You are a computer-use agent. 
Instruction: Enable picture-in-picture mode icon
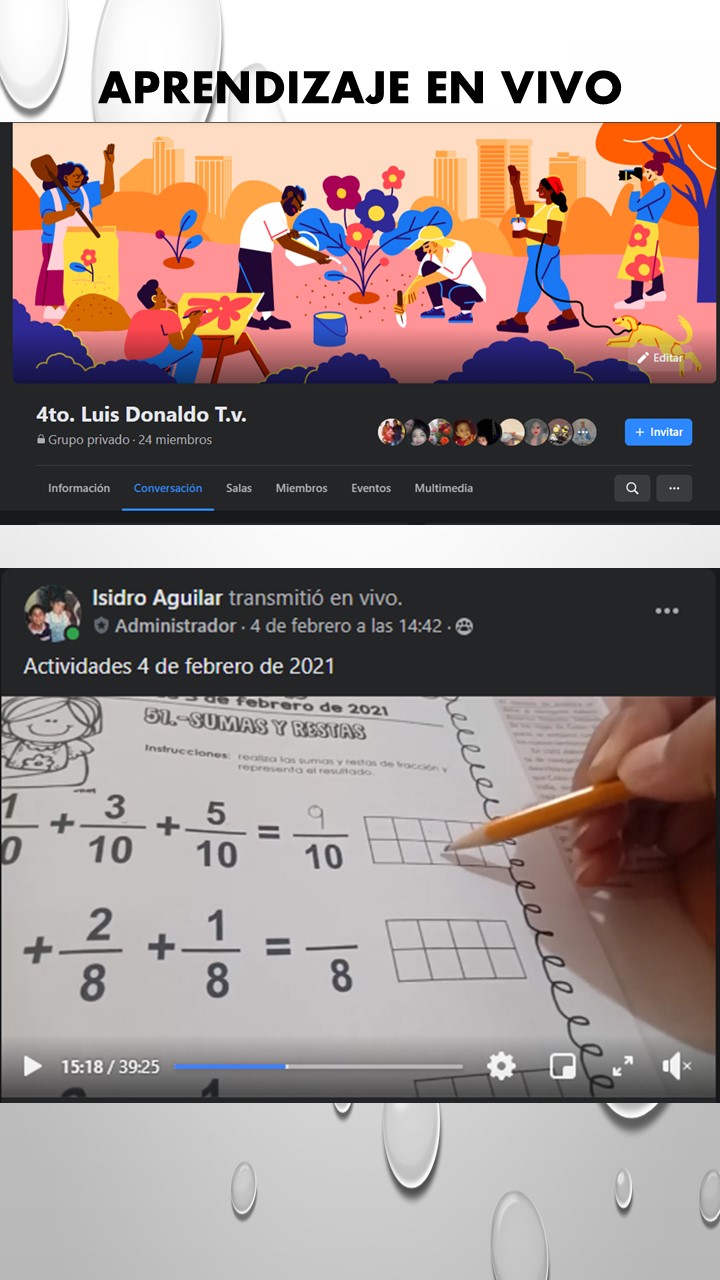(563, 1066)
